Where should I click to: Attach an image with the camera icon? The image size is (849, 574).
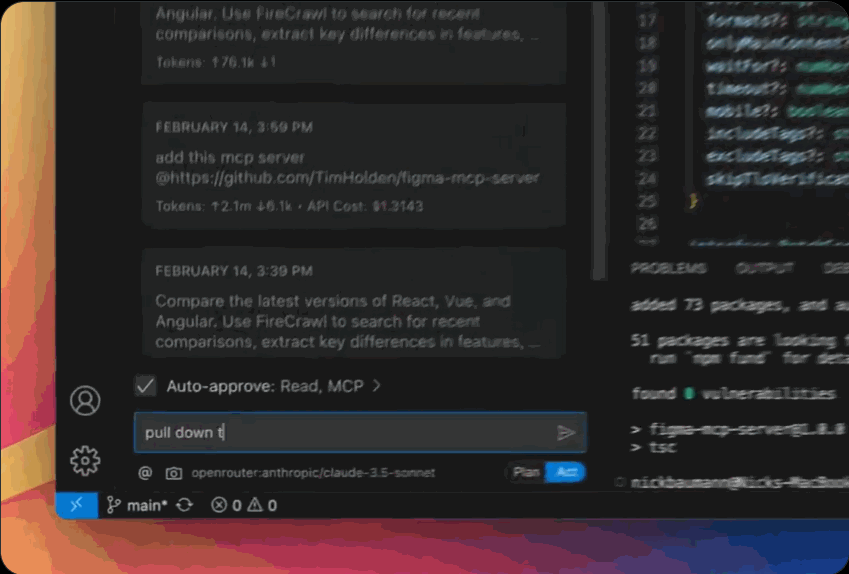pyautogui.click(x=174, y=473)
